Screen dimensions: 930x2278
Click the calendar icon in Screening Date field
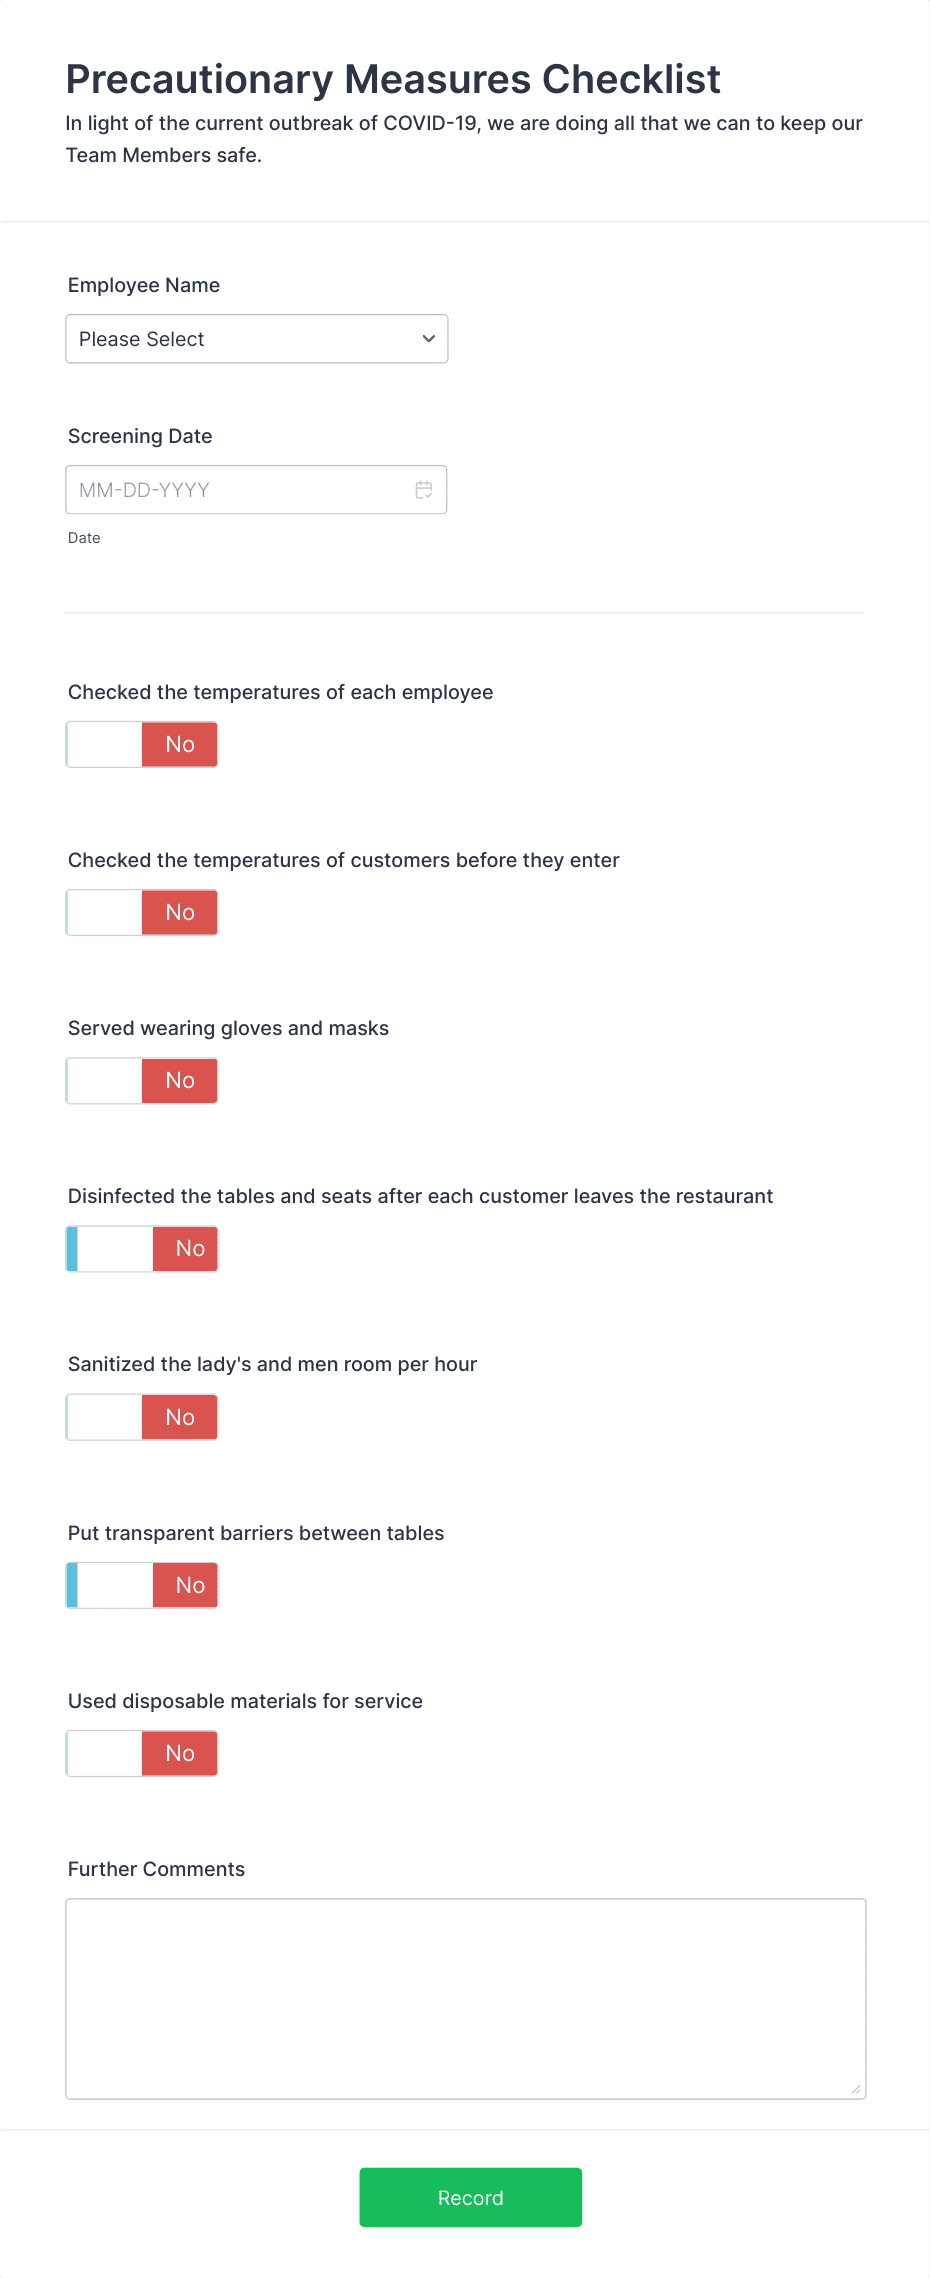423,490
